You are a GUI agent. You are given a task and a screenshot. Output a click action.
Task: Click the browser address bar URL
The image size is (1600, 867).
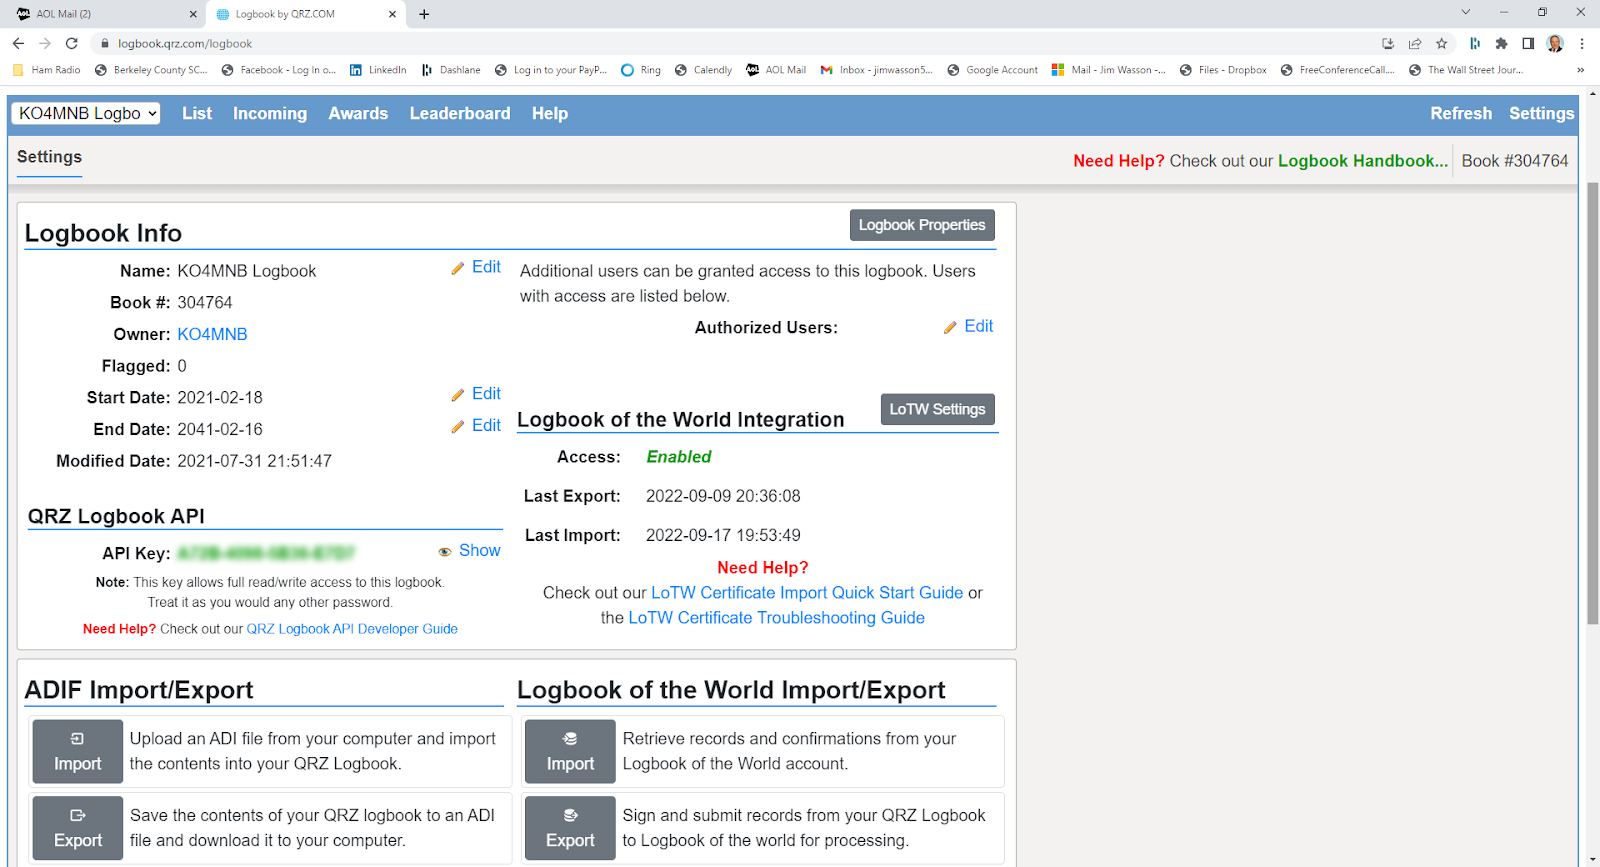pos(185,44)
